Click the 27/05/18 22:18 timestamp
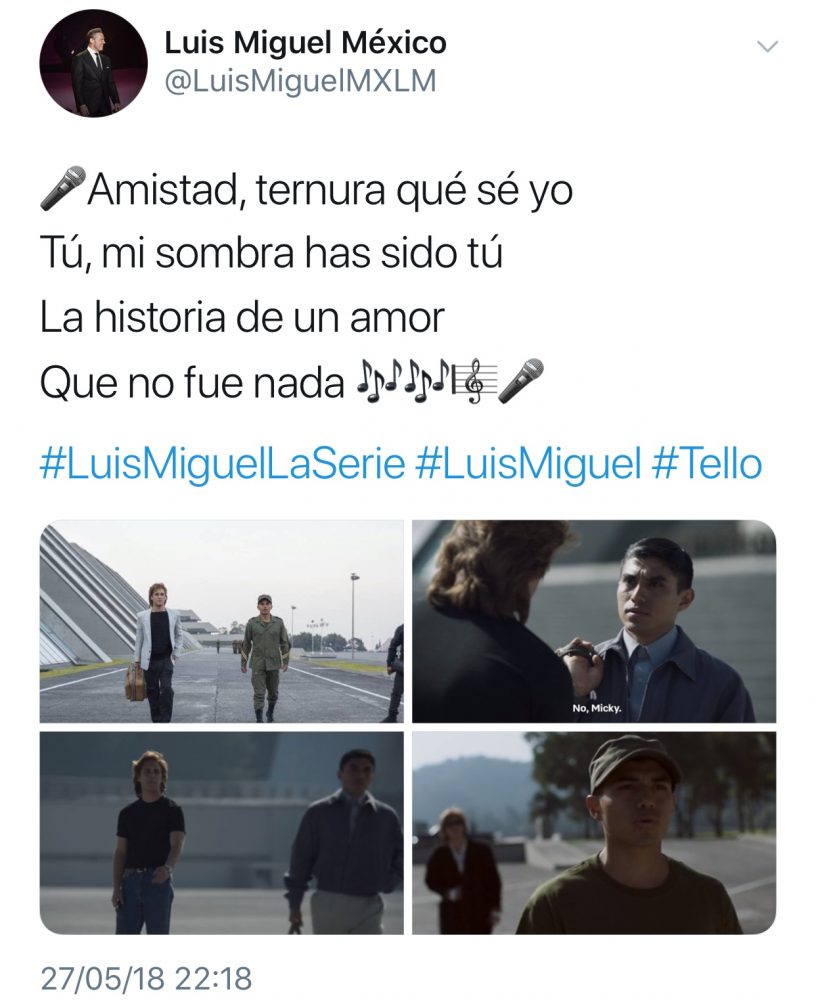The height and width of the screenshot is (1000, 816). coord(147,978)
